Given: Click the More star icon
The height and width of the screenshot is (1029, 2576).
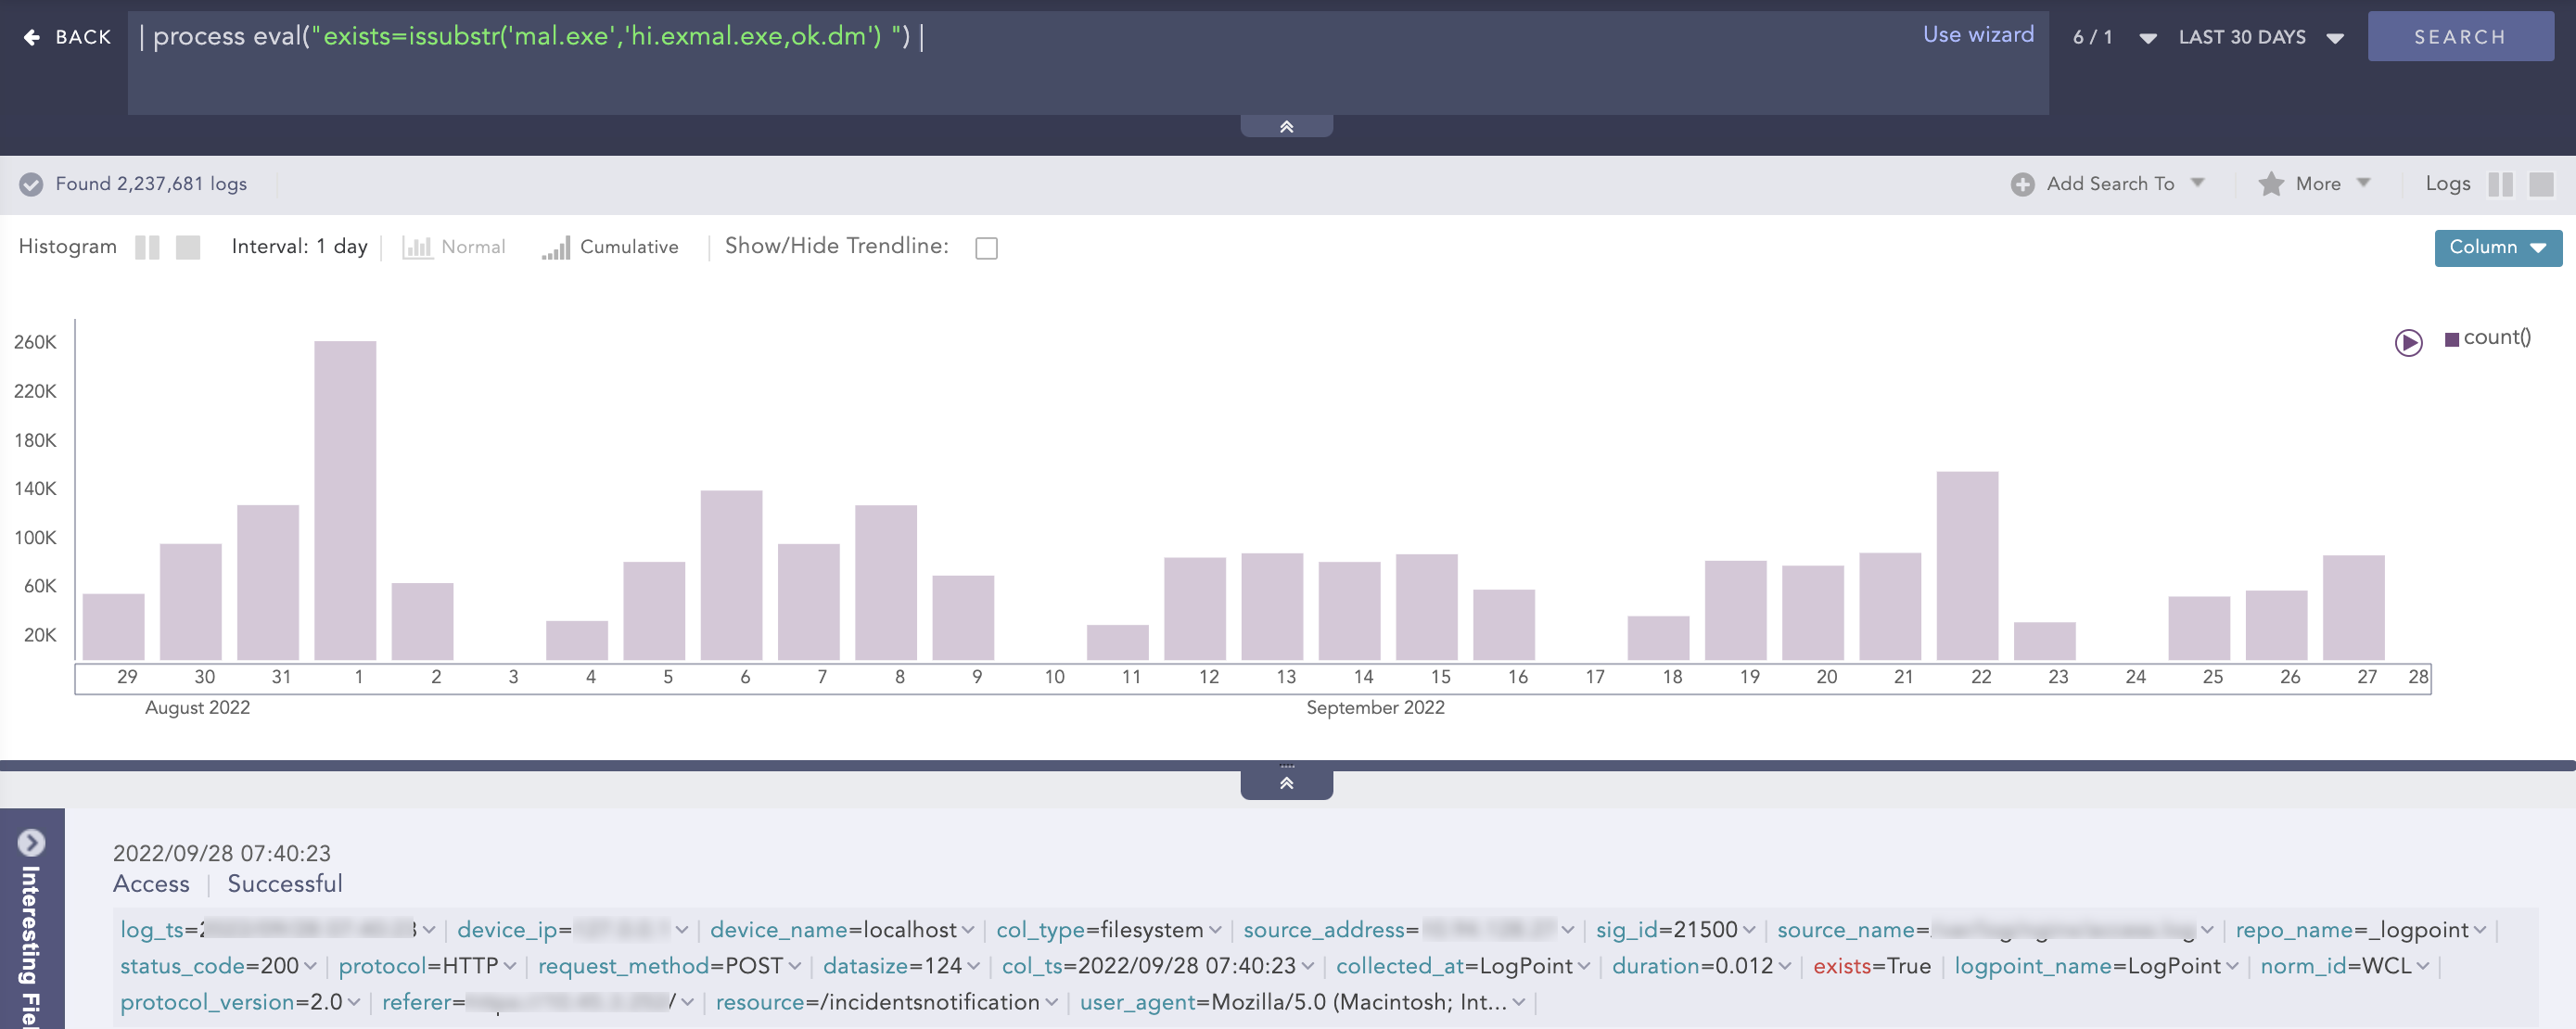Looking at the screenshot, I should coord(2270,184).
